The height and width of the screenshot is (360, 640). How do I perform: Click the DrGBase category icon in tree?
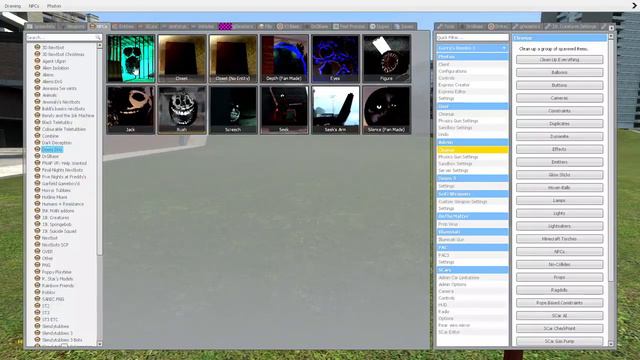point(37,156)
